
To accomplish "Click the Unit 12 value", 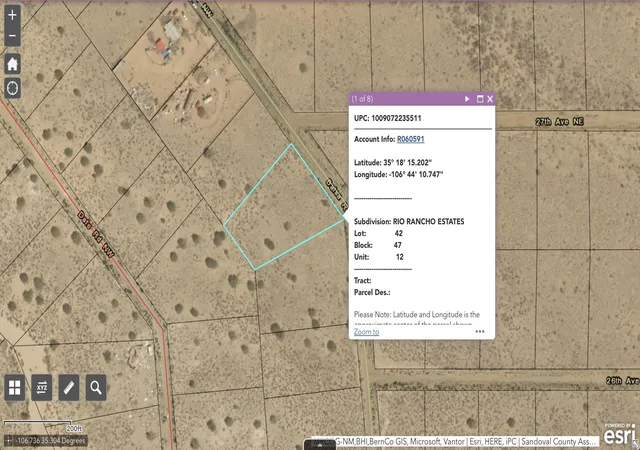I will 400,257.
